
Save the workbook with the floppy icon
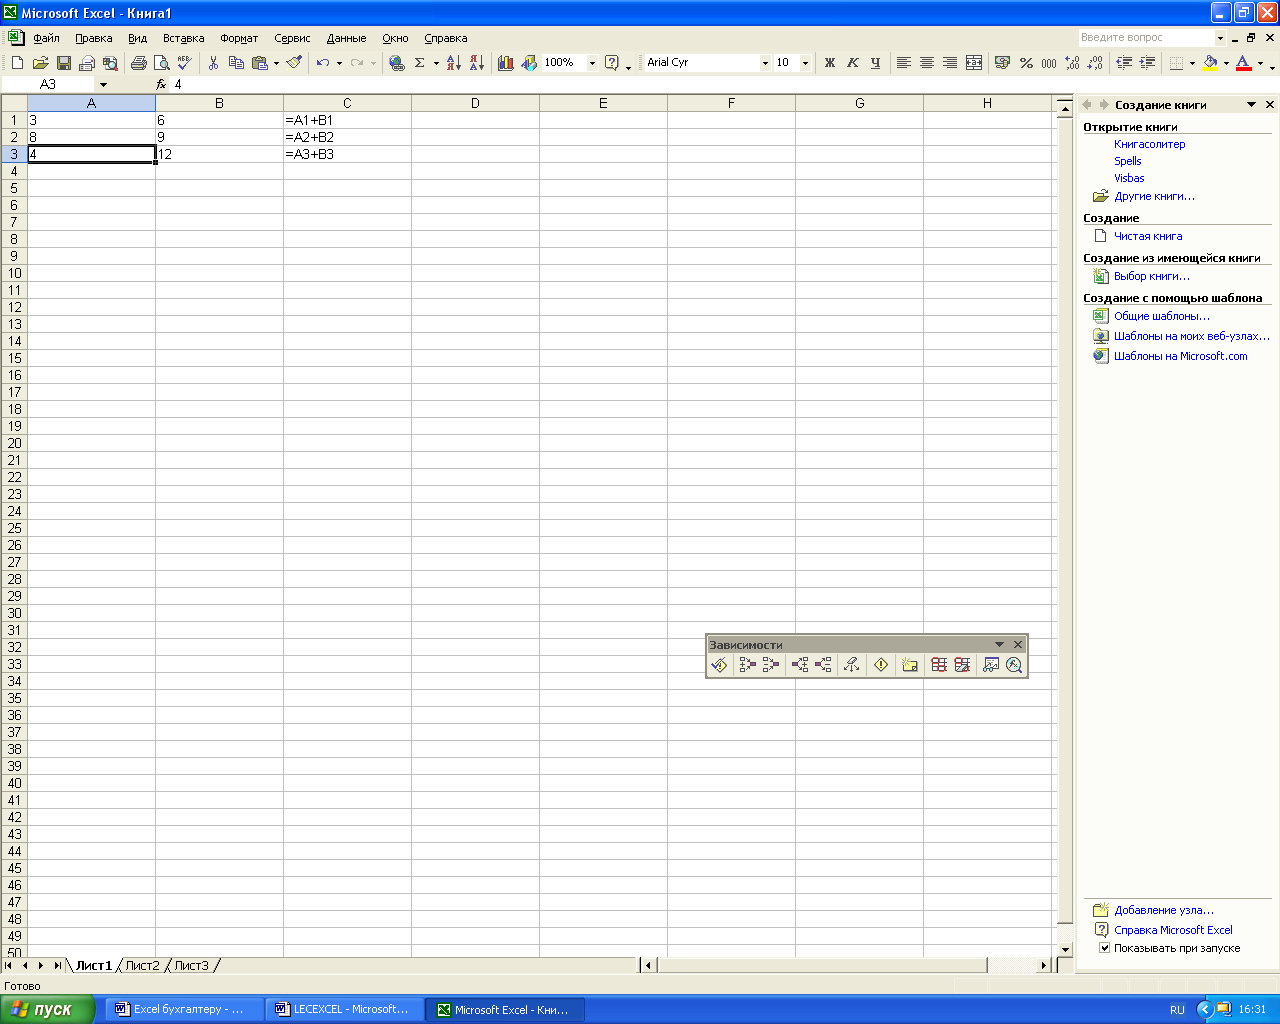pyautogui.click(x=63, y=63)
